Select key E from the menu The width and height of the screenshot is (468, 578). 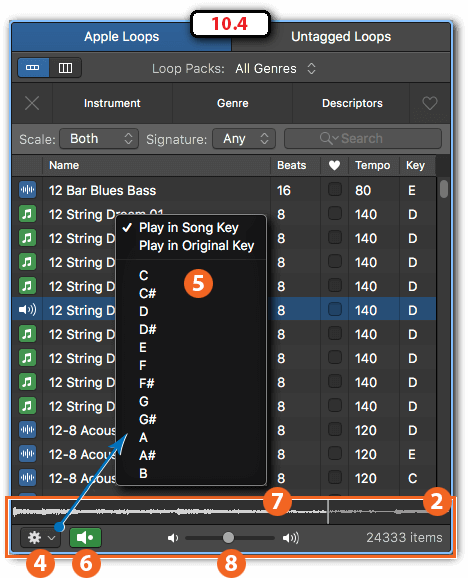coord(143,347)
